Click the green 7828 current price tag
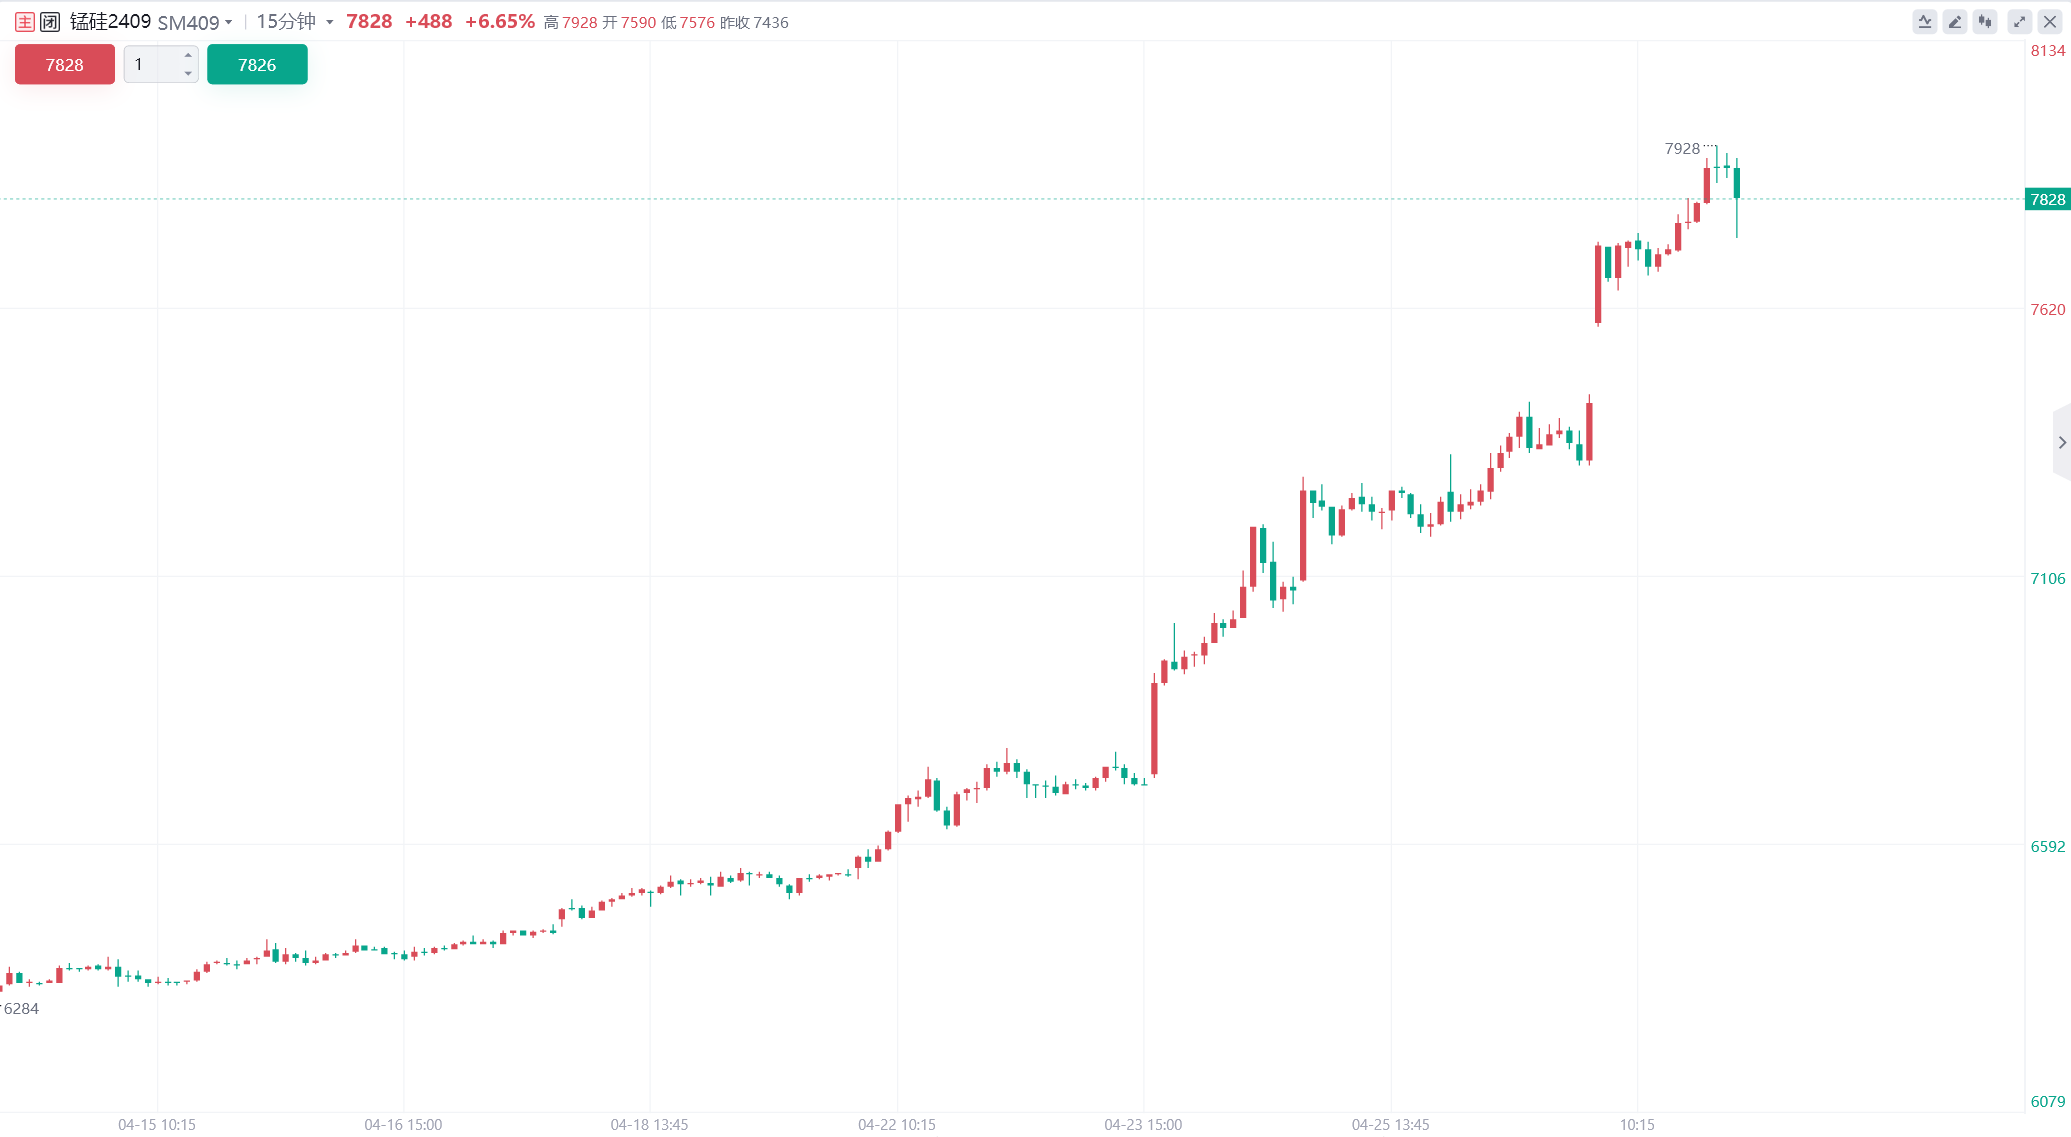The width and height of the screenshot is (2071, 1137). [x=2047, y=199]
